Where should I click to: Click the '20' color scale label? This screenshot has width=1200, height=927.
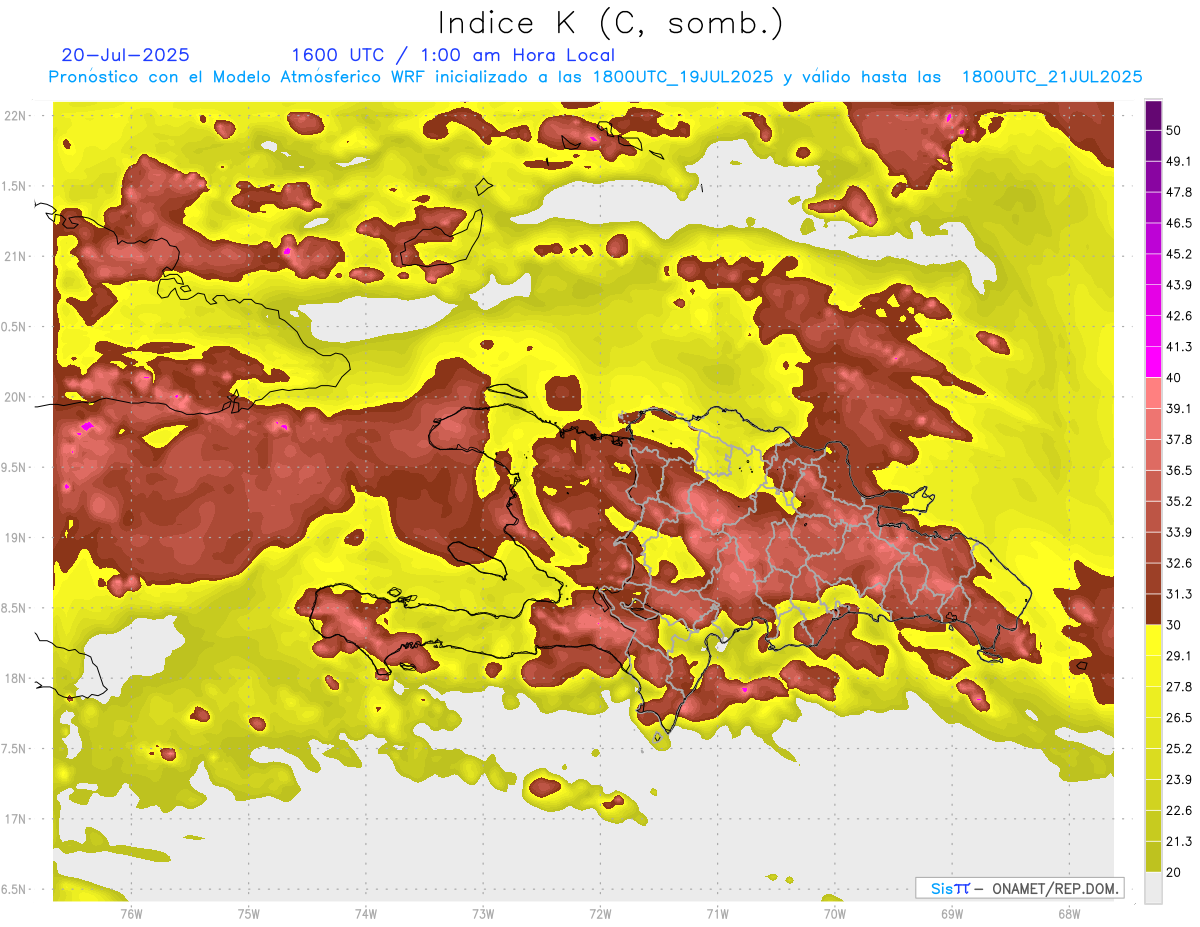pyautogui.click(x=1174, y=872)
